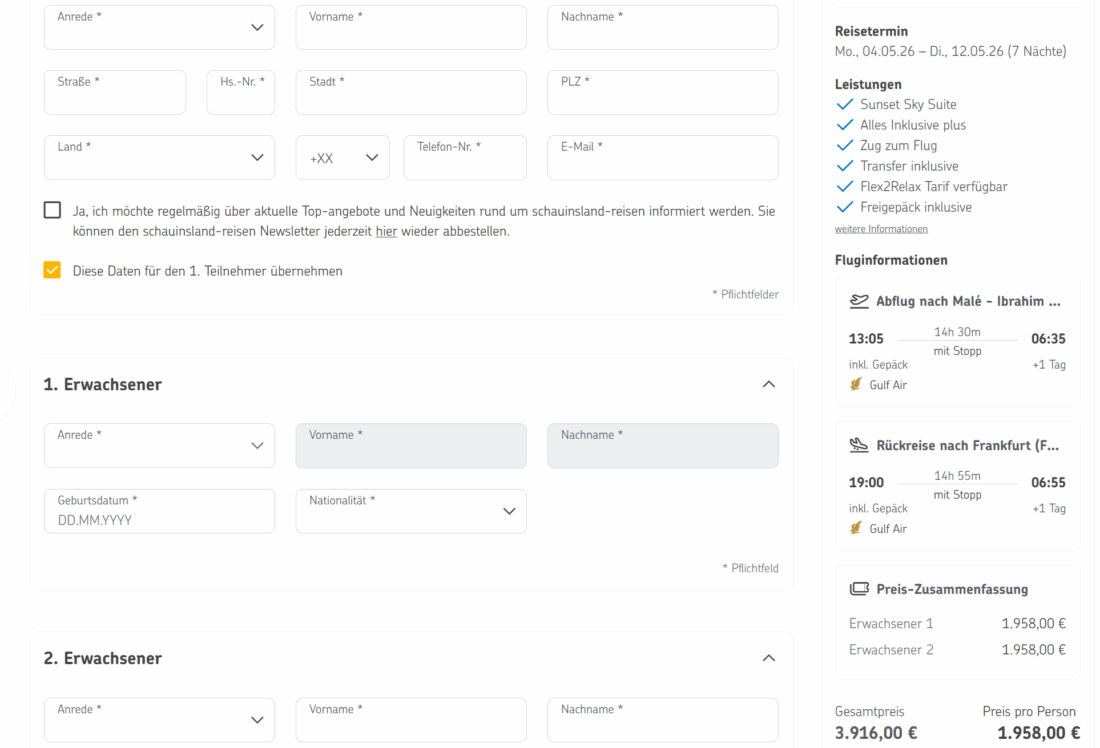Click the Gulf Air logo under the return flight
1100x748 pixels.
(856, 528)
